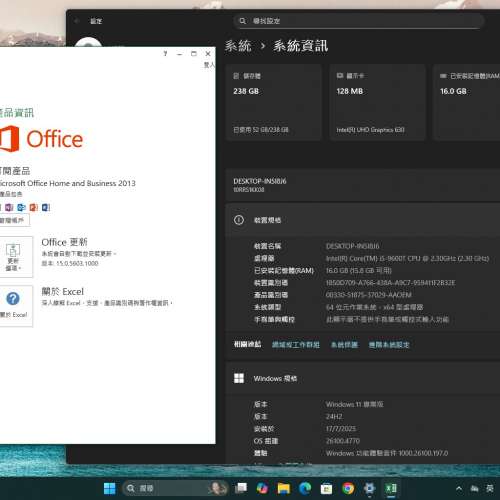
Task: Open Task View from the taskbar
Action: [241, 488]
